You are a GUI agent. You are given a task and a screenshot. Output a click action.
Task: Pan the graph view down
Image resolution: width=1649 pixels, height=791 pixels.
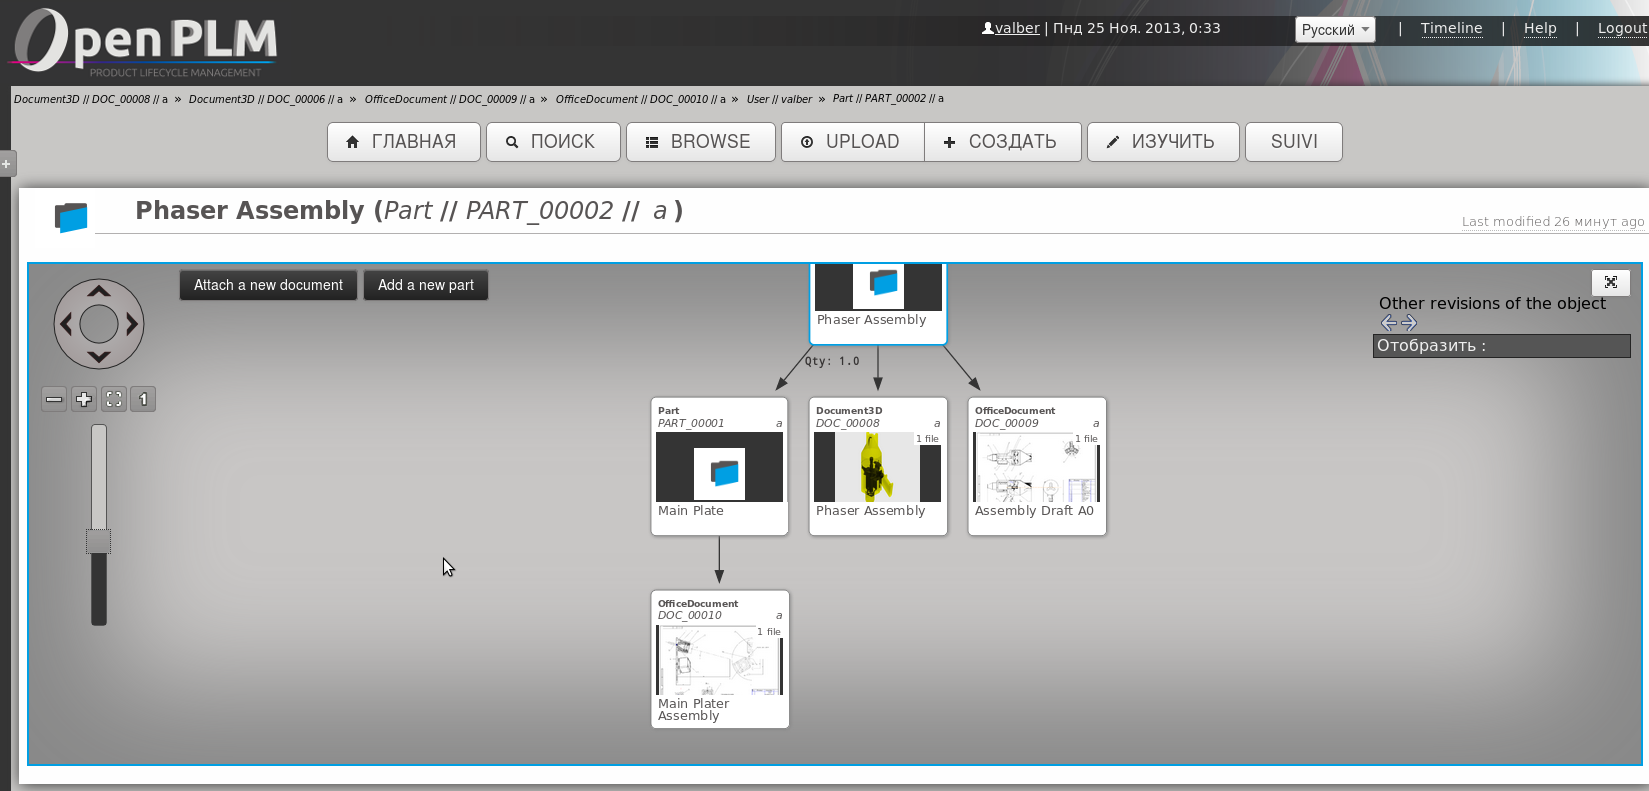[98, 356]
